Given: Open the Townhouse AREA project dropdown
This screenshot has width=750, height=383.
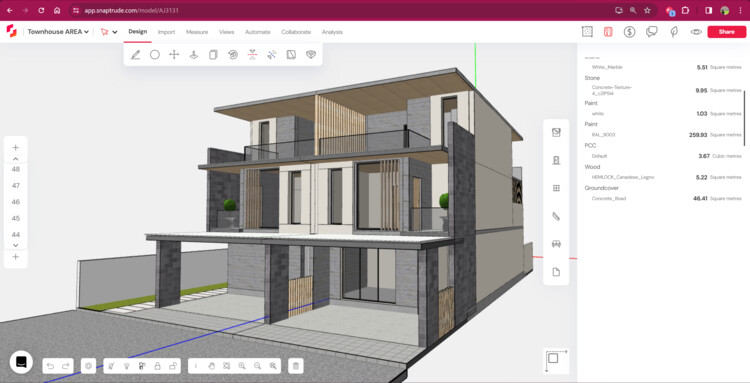Looking at the screenshot, I should (x=58, y=32).
